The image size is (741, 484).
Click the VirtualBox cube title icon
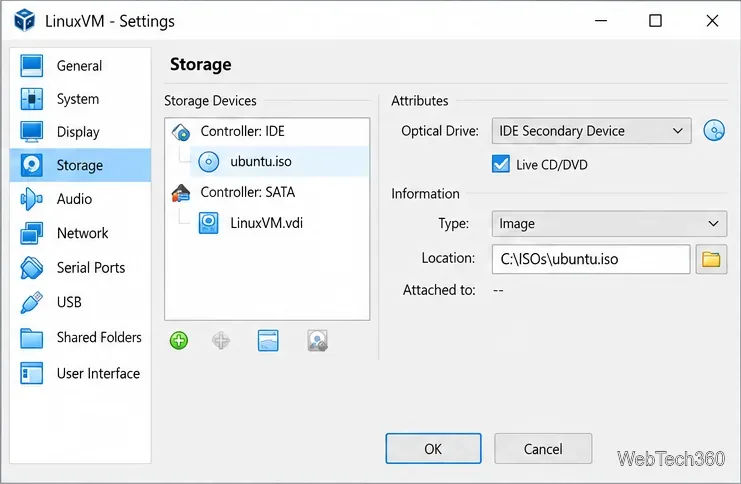point(25,20)
